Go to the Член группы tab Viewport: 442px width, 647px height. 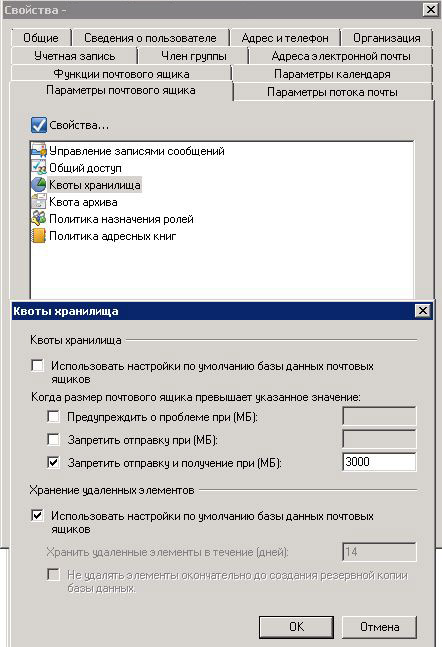pyautogui.click(x=193, y=56)
